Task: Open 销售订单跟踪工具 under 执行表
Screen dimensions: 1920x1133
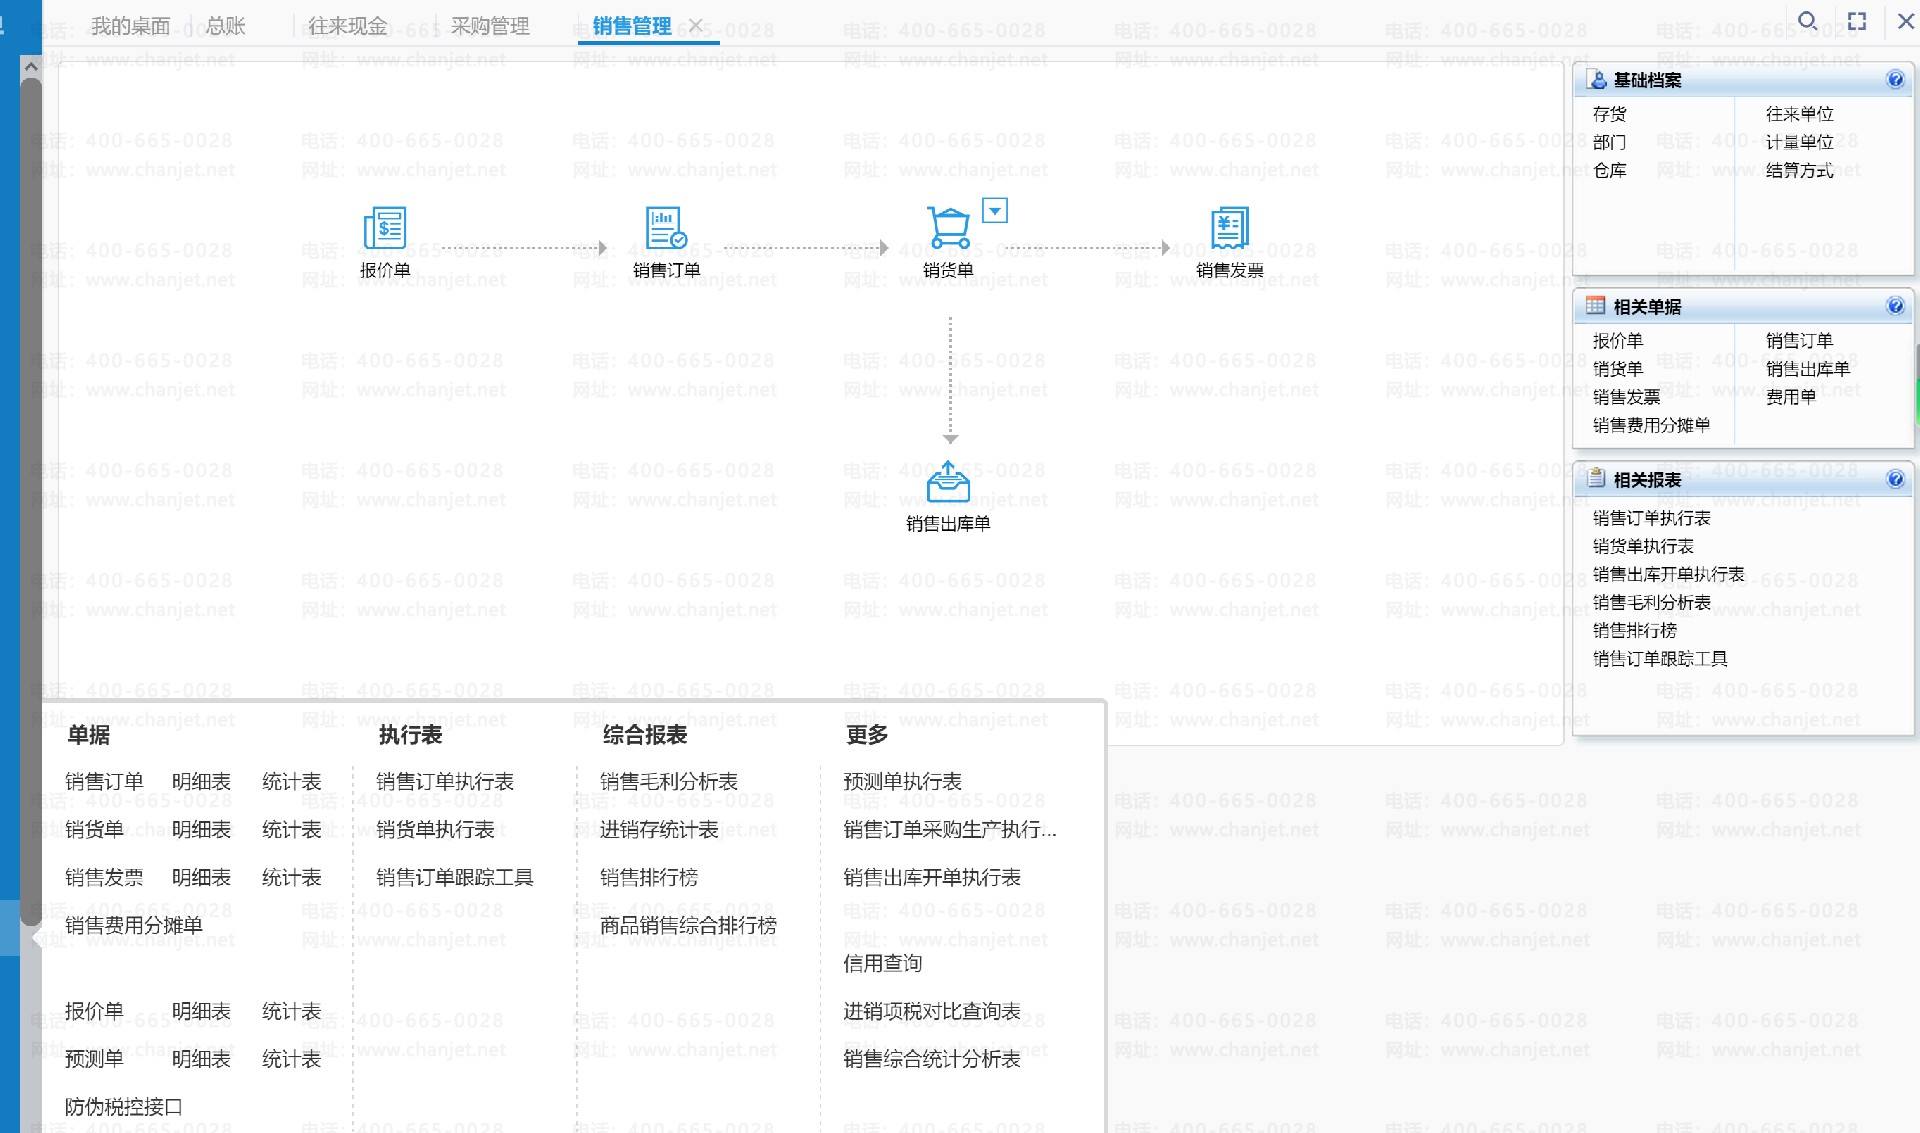Action: 455,878
